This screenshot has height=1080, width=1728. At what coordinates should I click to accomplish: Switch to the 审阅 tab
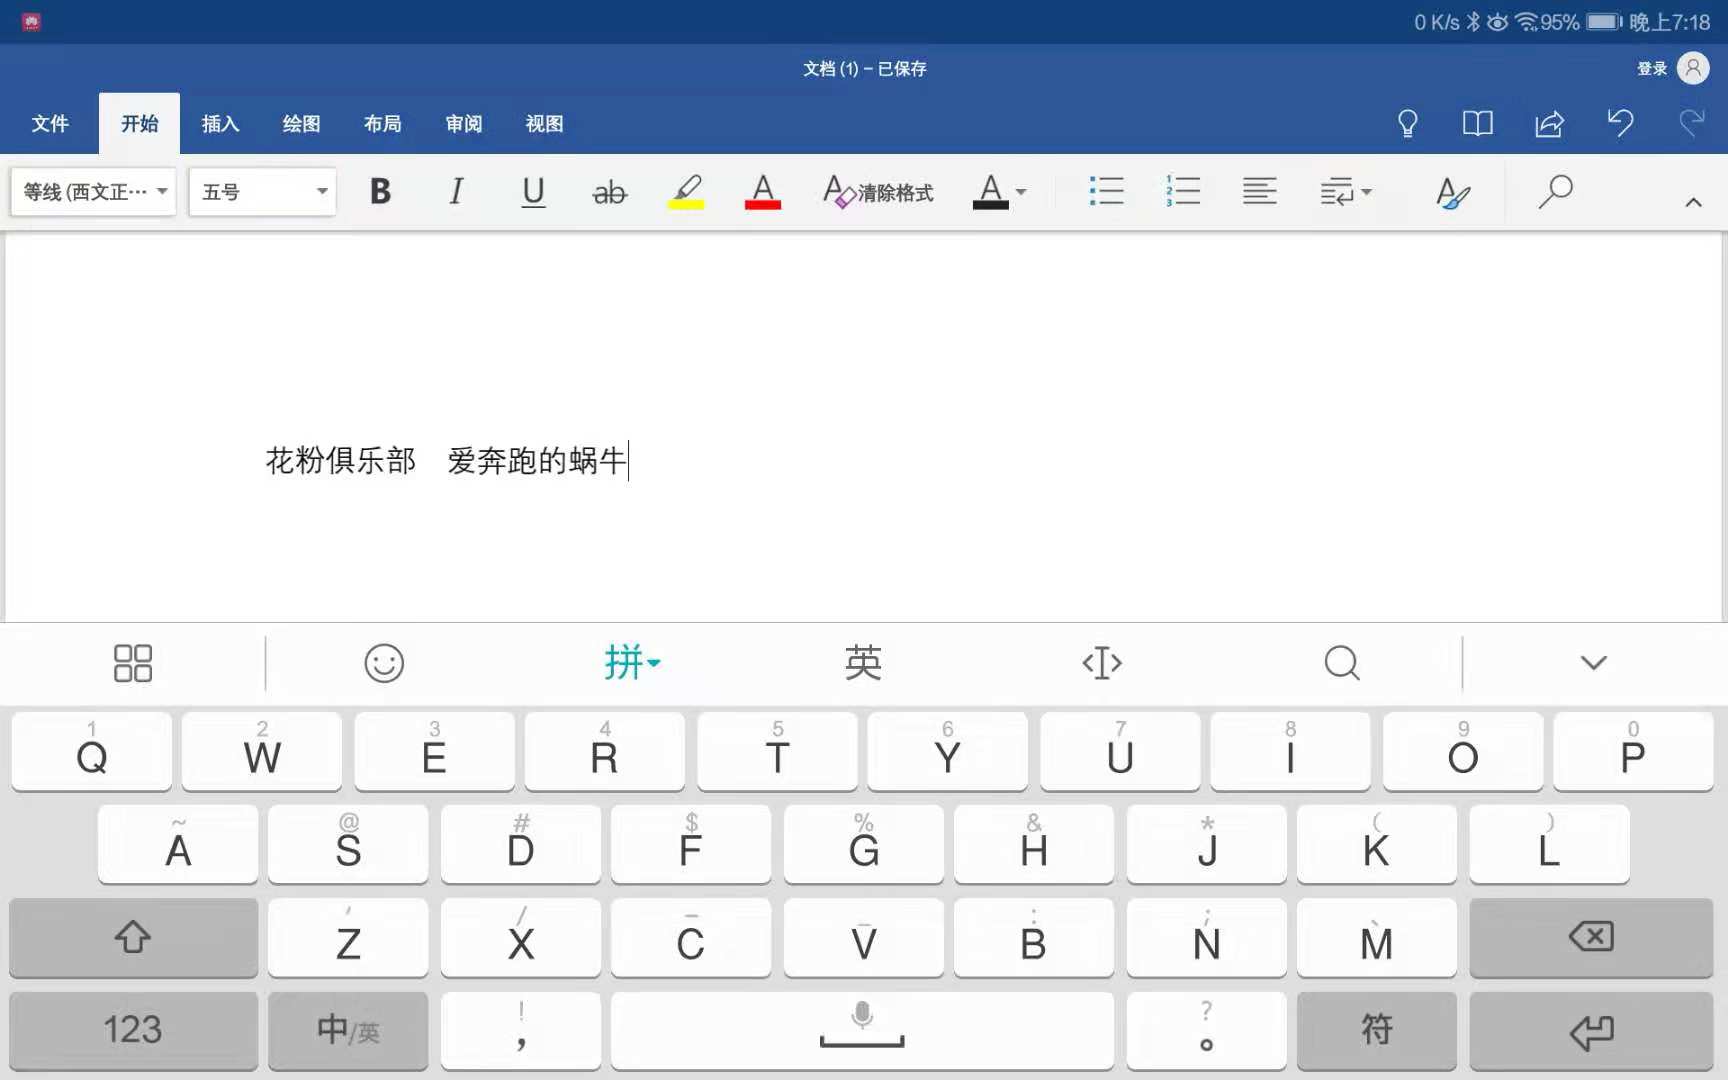point(463,123)
